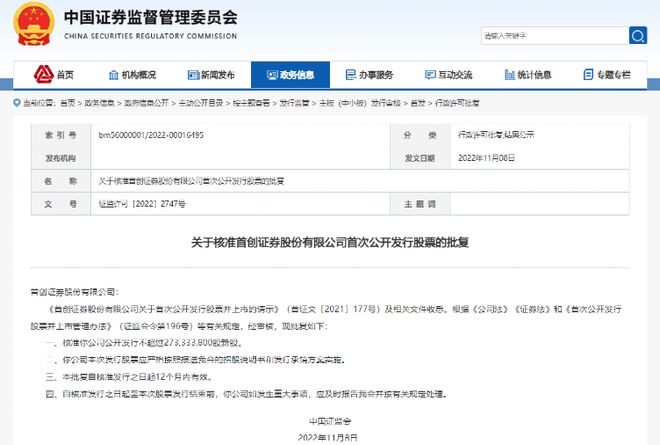Click the 中国证监会 signature line
The height and width of the screenshot is (445, 660).
click(330, 421)
